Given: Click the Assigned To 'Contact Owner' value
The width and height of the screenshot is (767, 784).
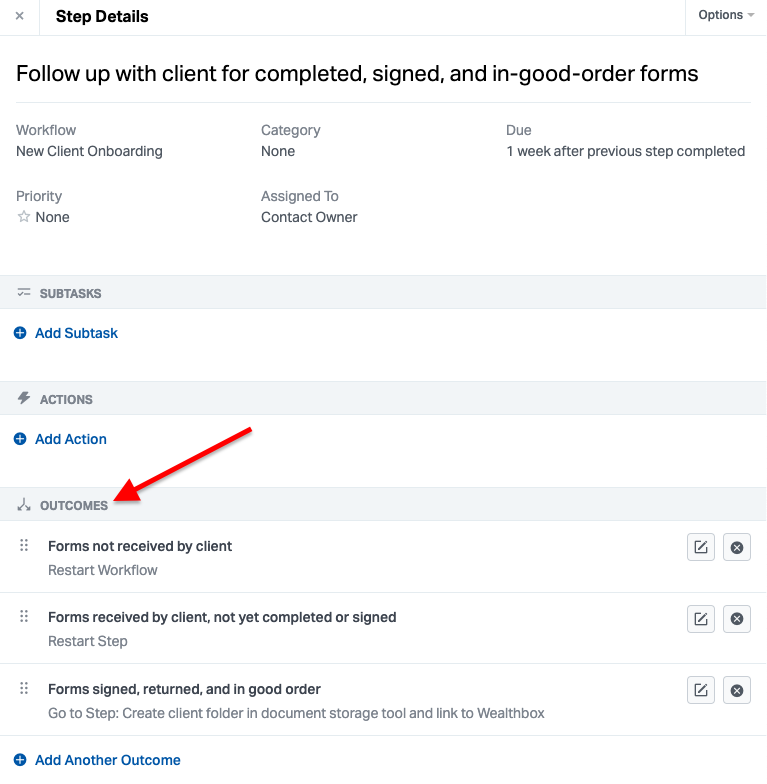Looking at the screenshot, I should pyautogui.click(x=309, y=217).
